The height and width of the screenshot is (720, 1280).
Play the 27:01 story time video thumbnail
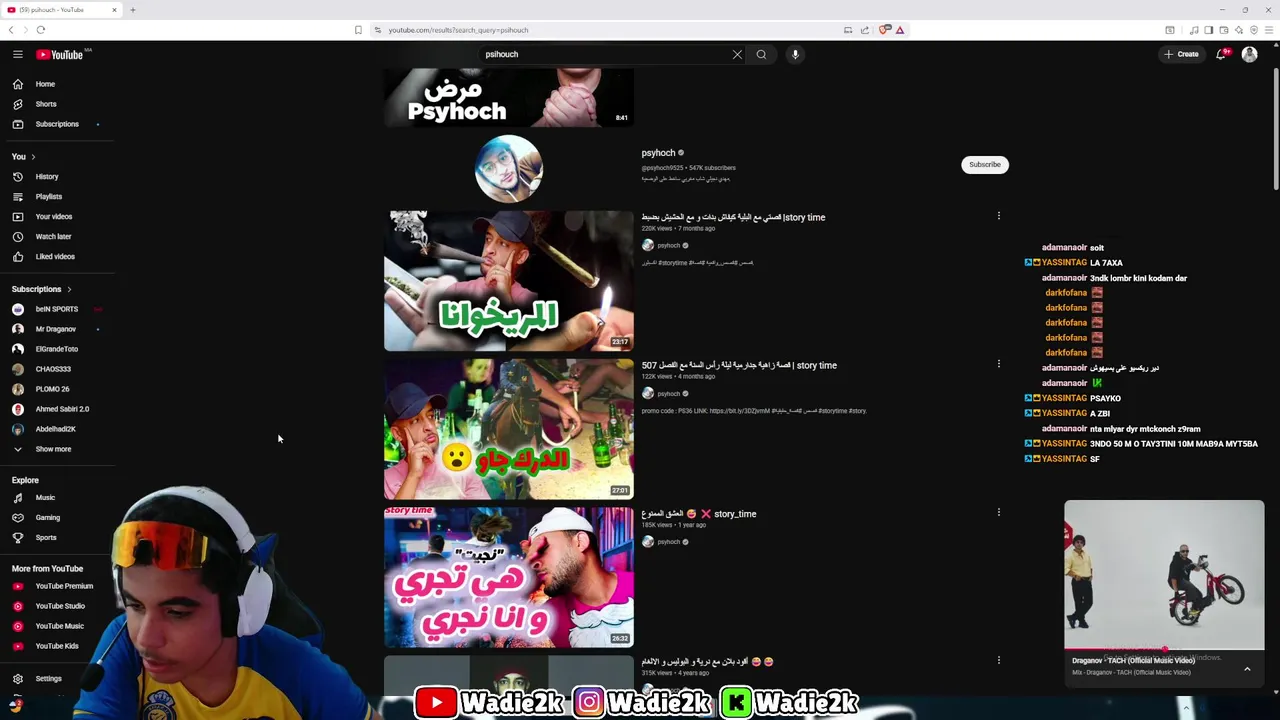pyautogui.click(x=508, y=428)
